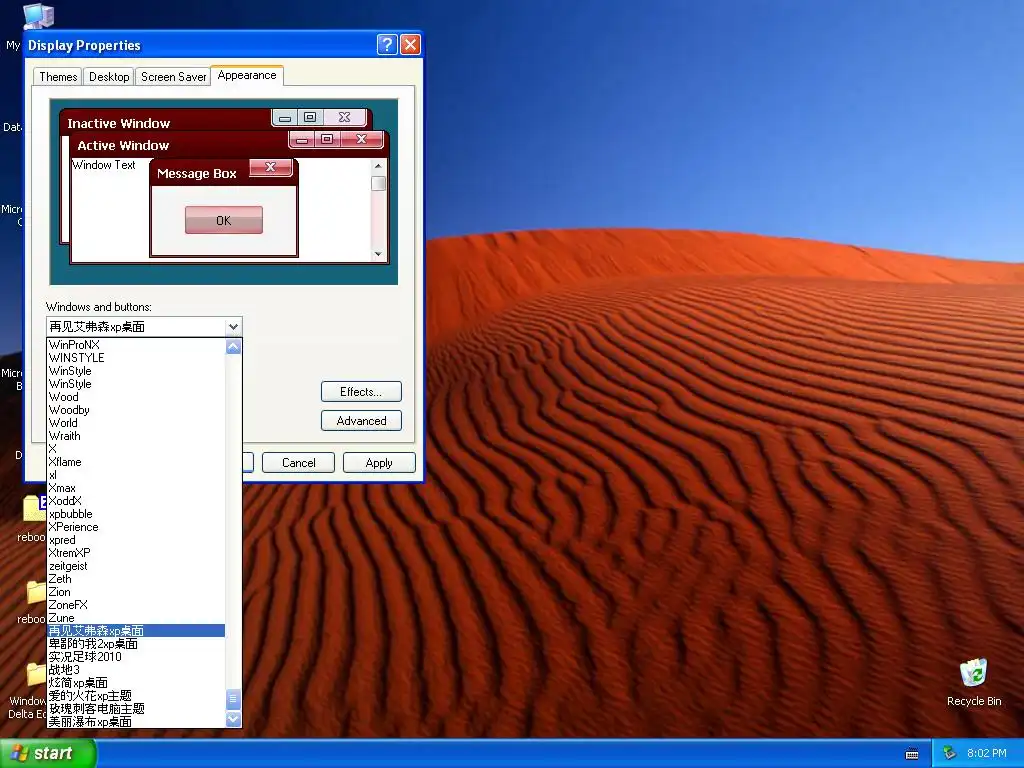Click the 8:02 PM clock
The image size is (1024, 768).
pos(987,754)
